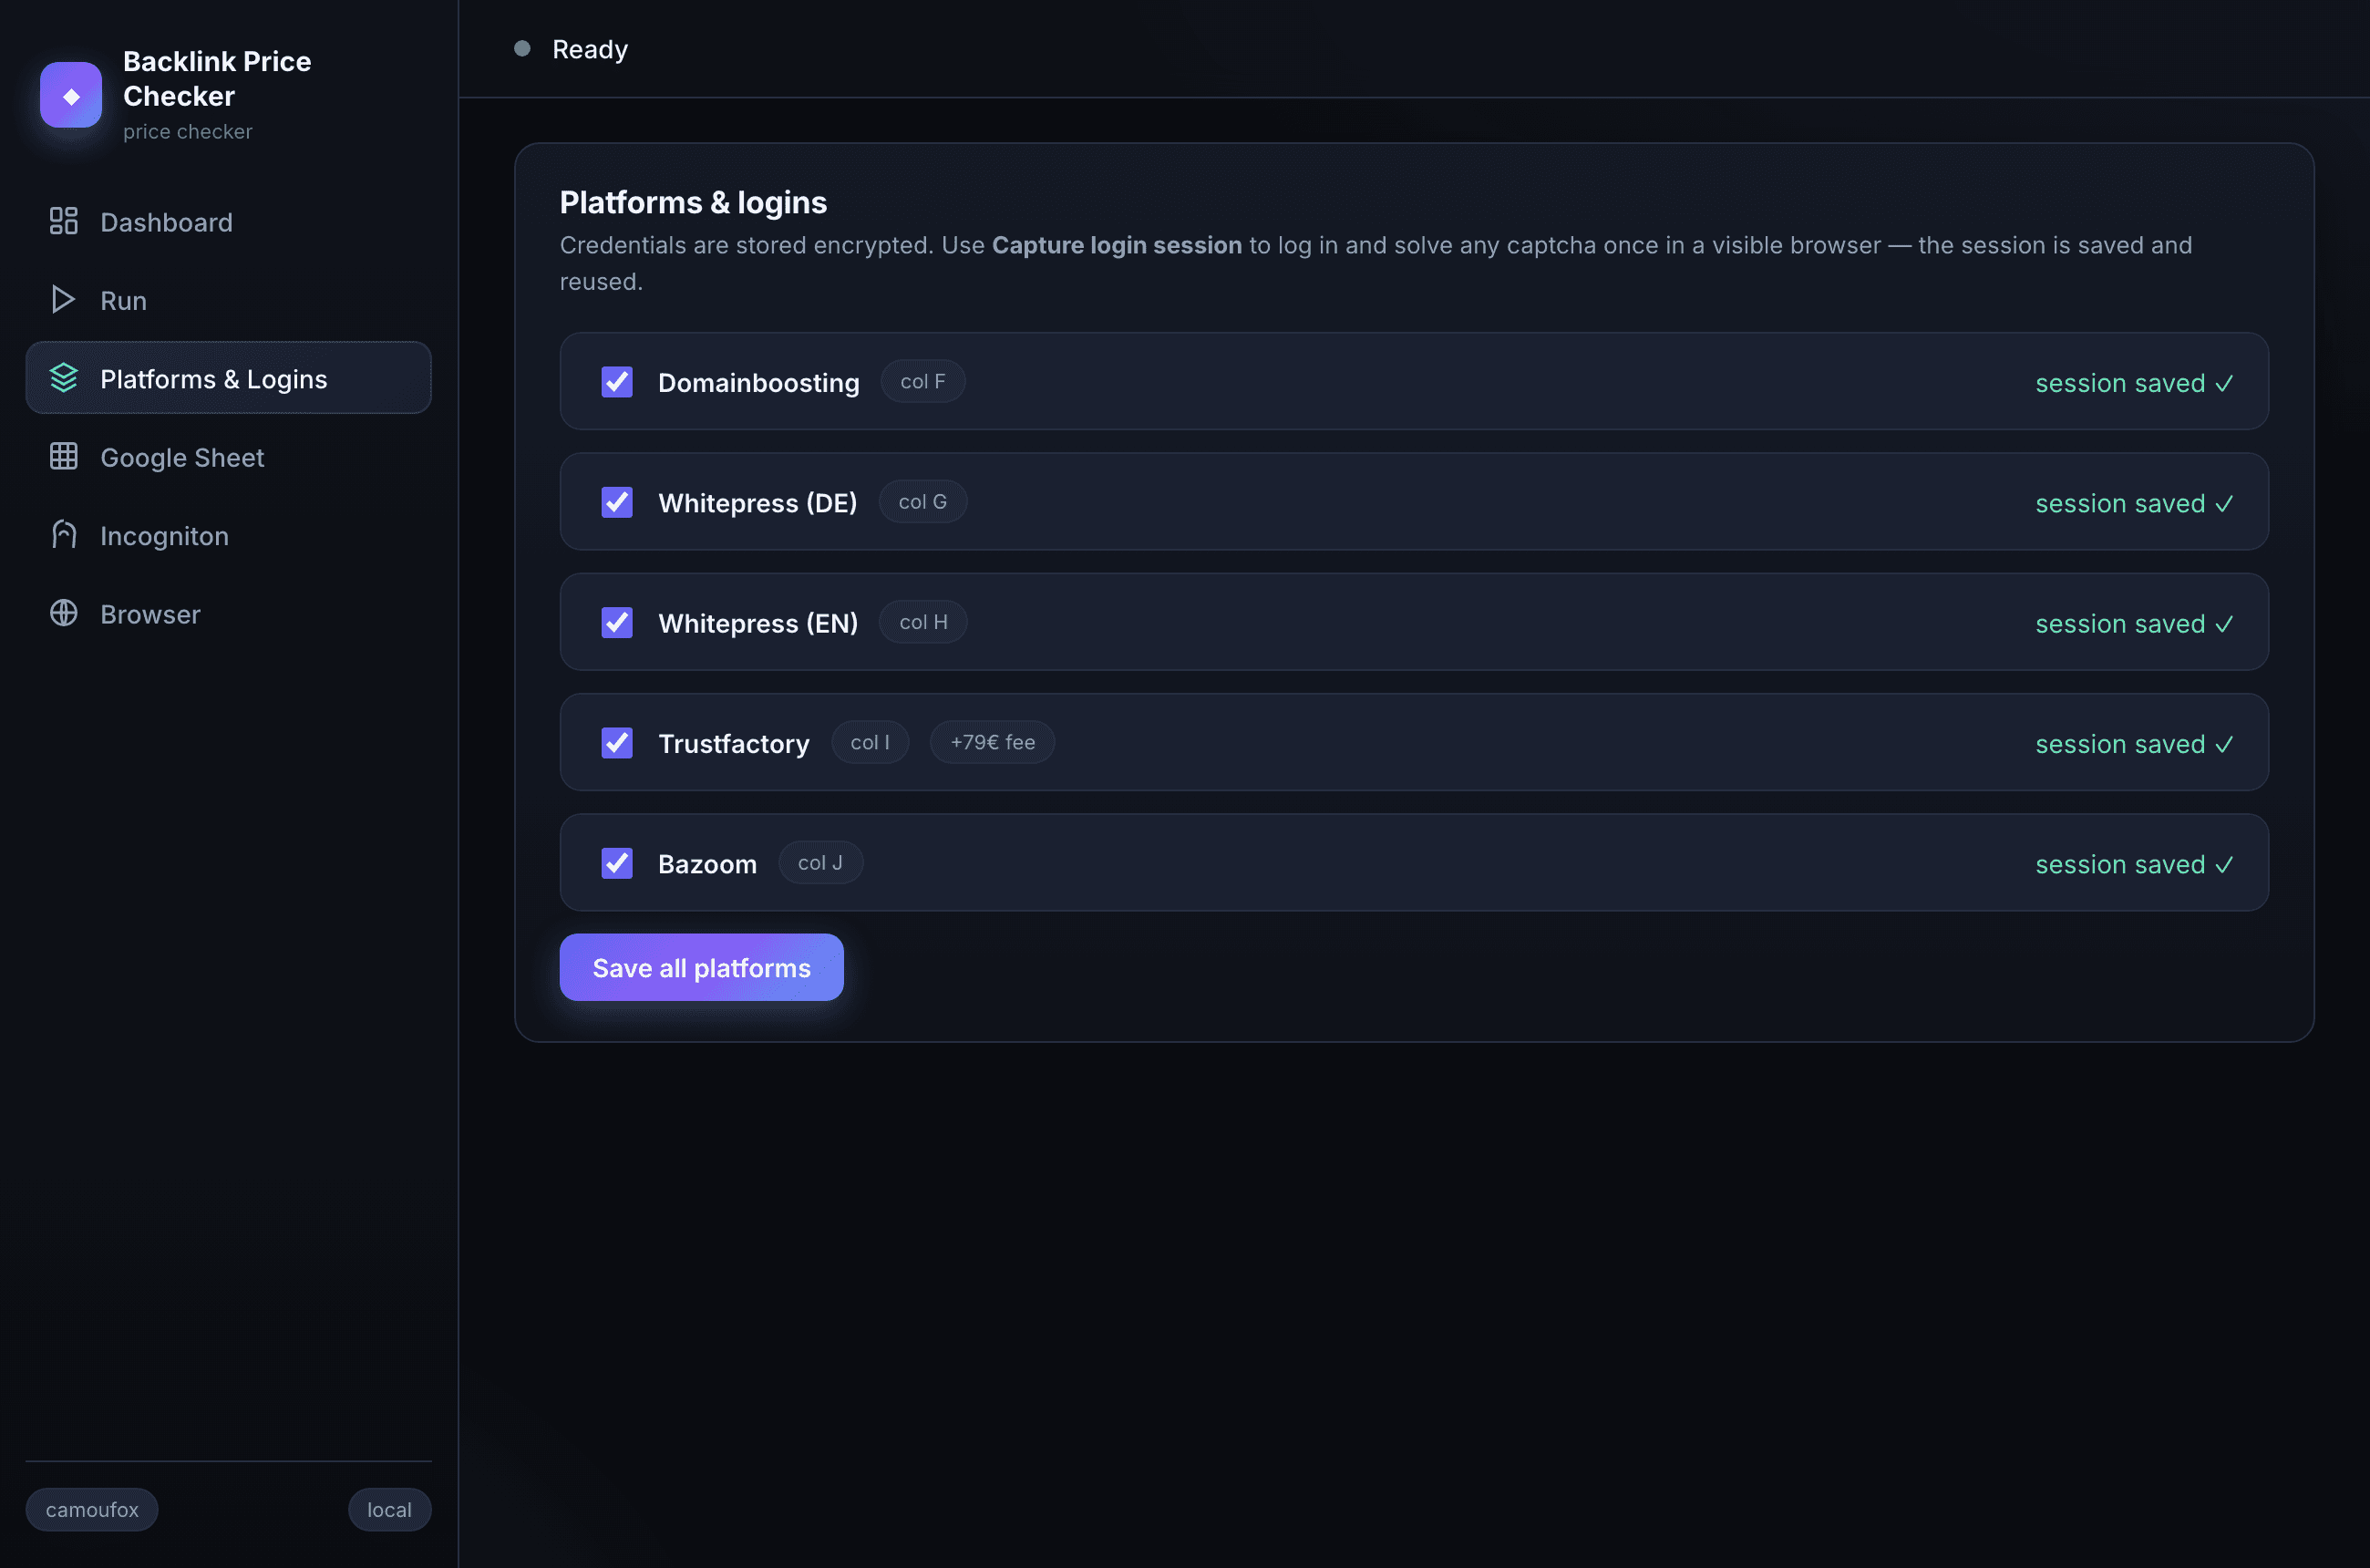
Task: Click the Backlink Price Checker title
Action: click(x=217, y=78)
